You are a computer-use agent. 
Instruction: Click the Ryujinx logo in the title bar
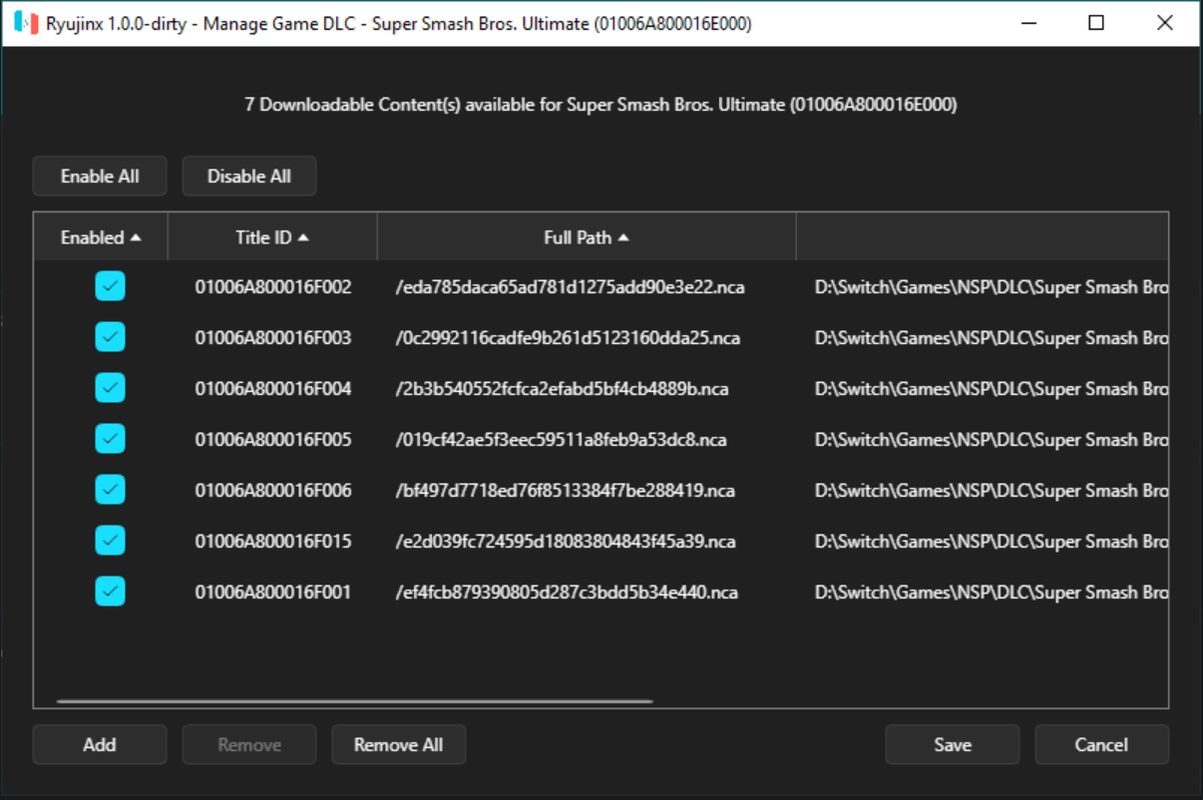point(26,23)
